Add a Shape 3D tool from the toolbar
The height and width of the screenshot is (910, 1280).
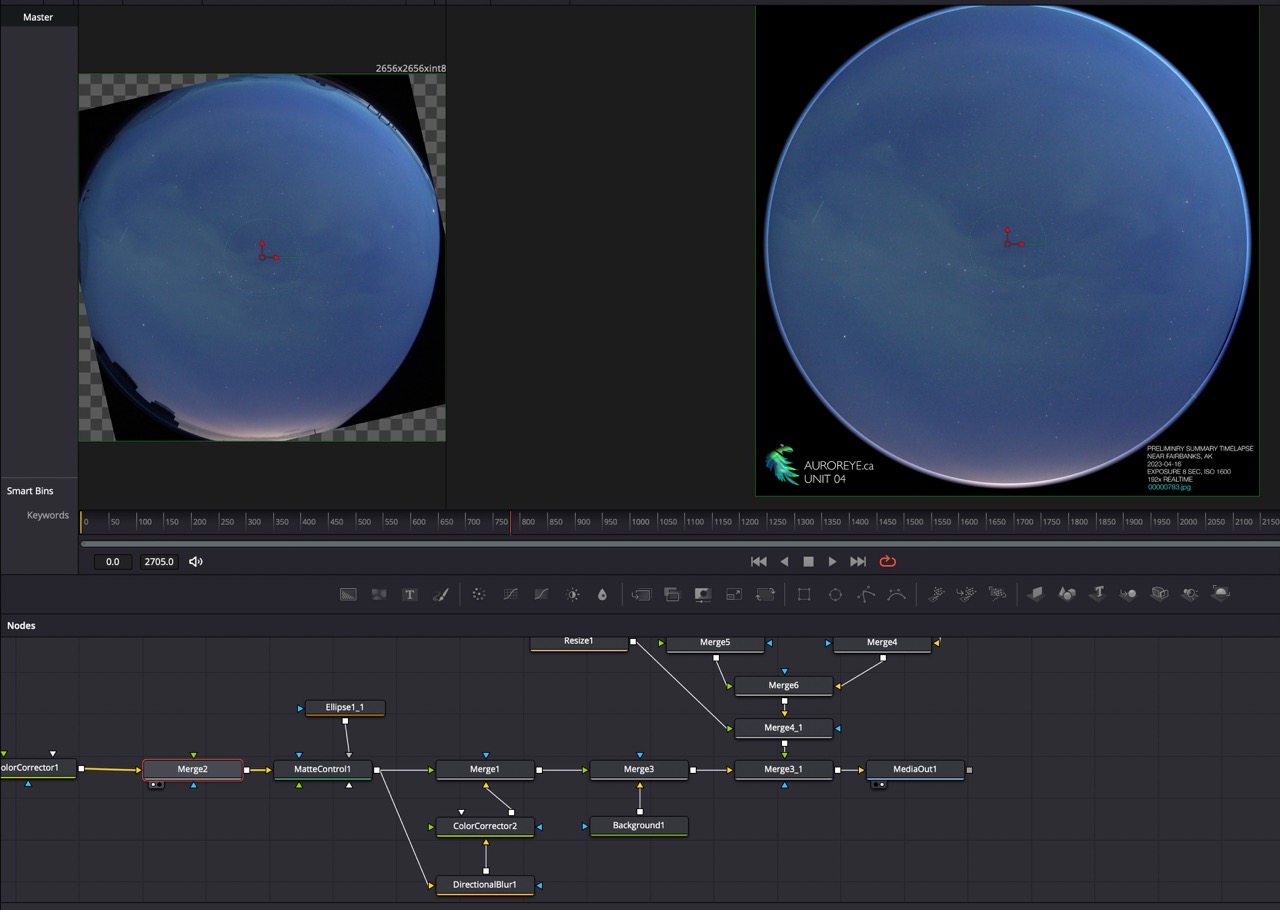pos(1068,594)
